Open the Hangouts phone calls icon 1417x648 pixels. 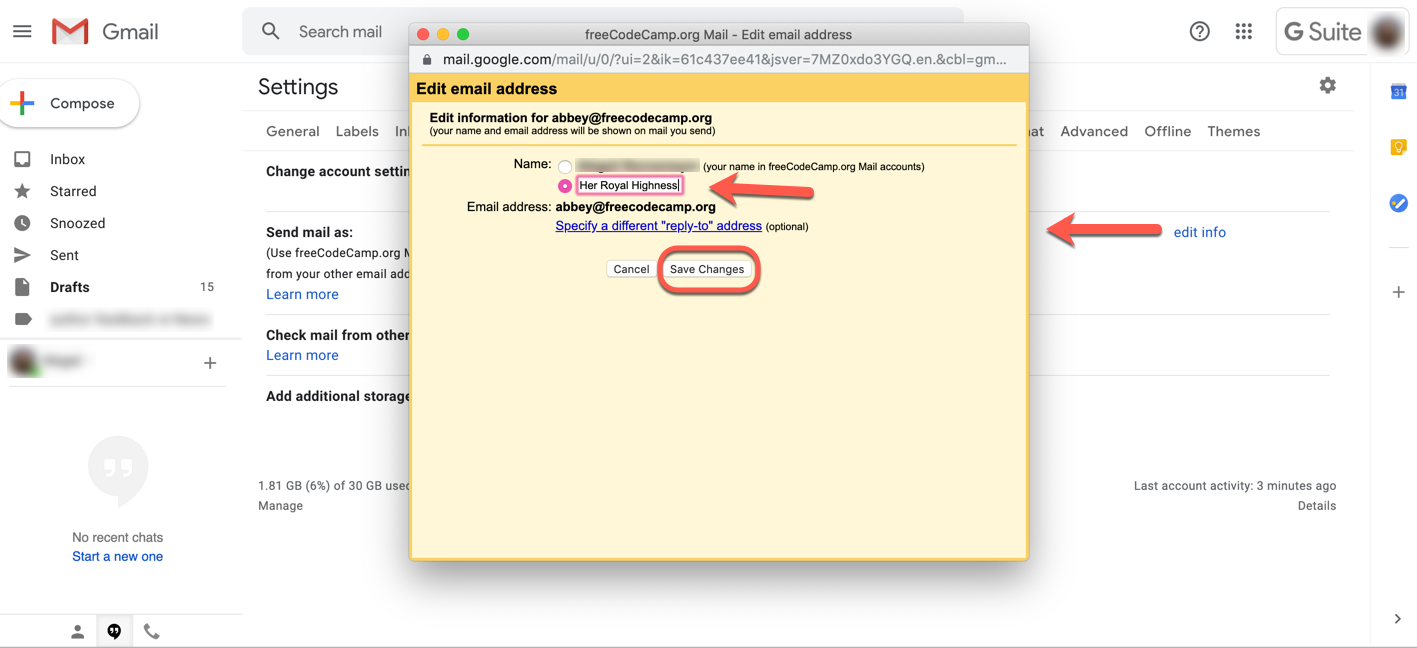pyautogui.click(x=152, y=632)
